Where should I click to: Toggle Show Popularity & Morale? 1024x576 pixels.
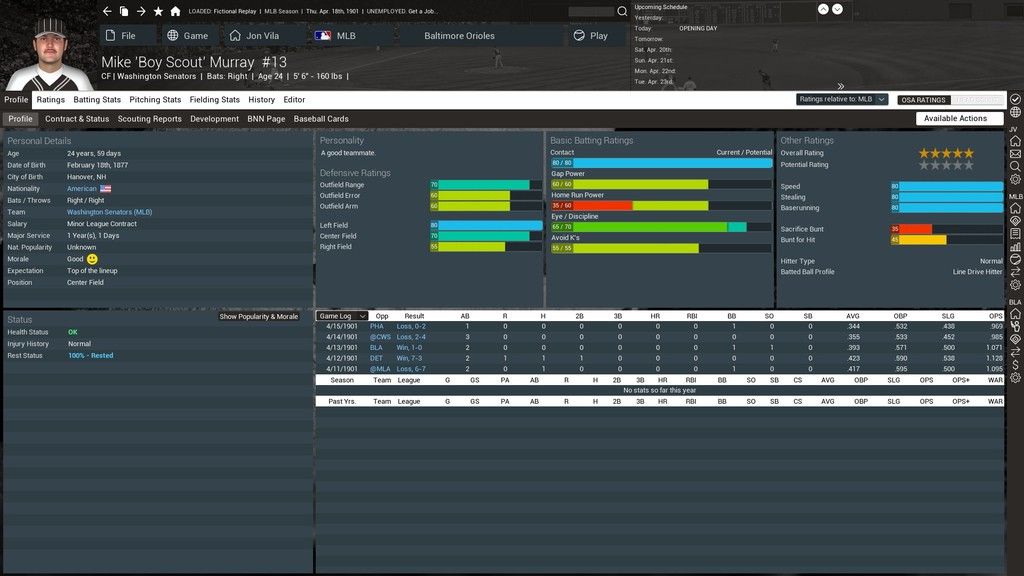click(x=259, y=317)
